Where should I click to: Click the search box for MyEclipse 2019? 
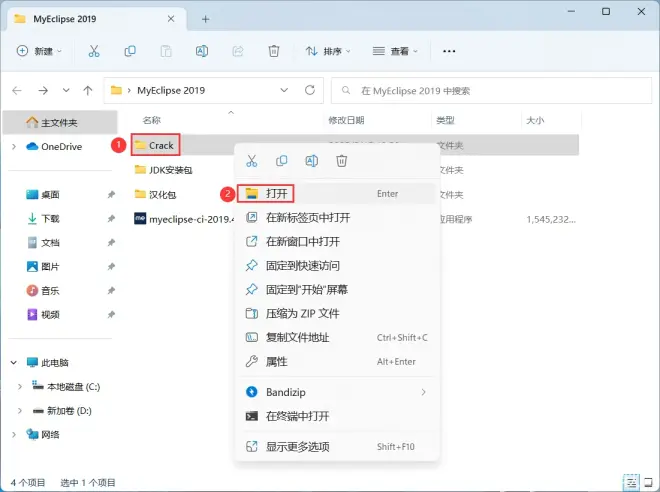click(x=491, y=90)
